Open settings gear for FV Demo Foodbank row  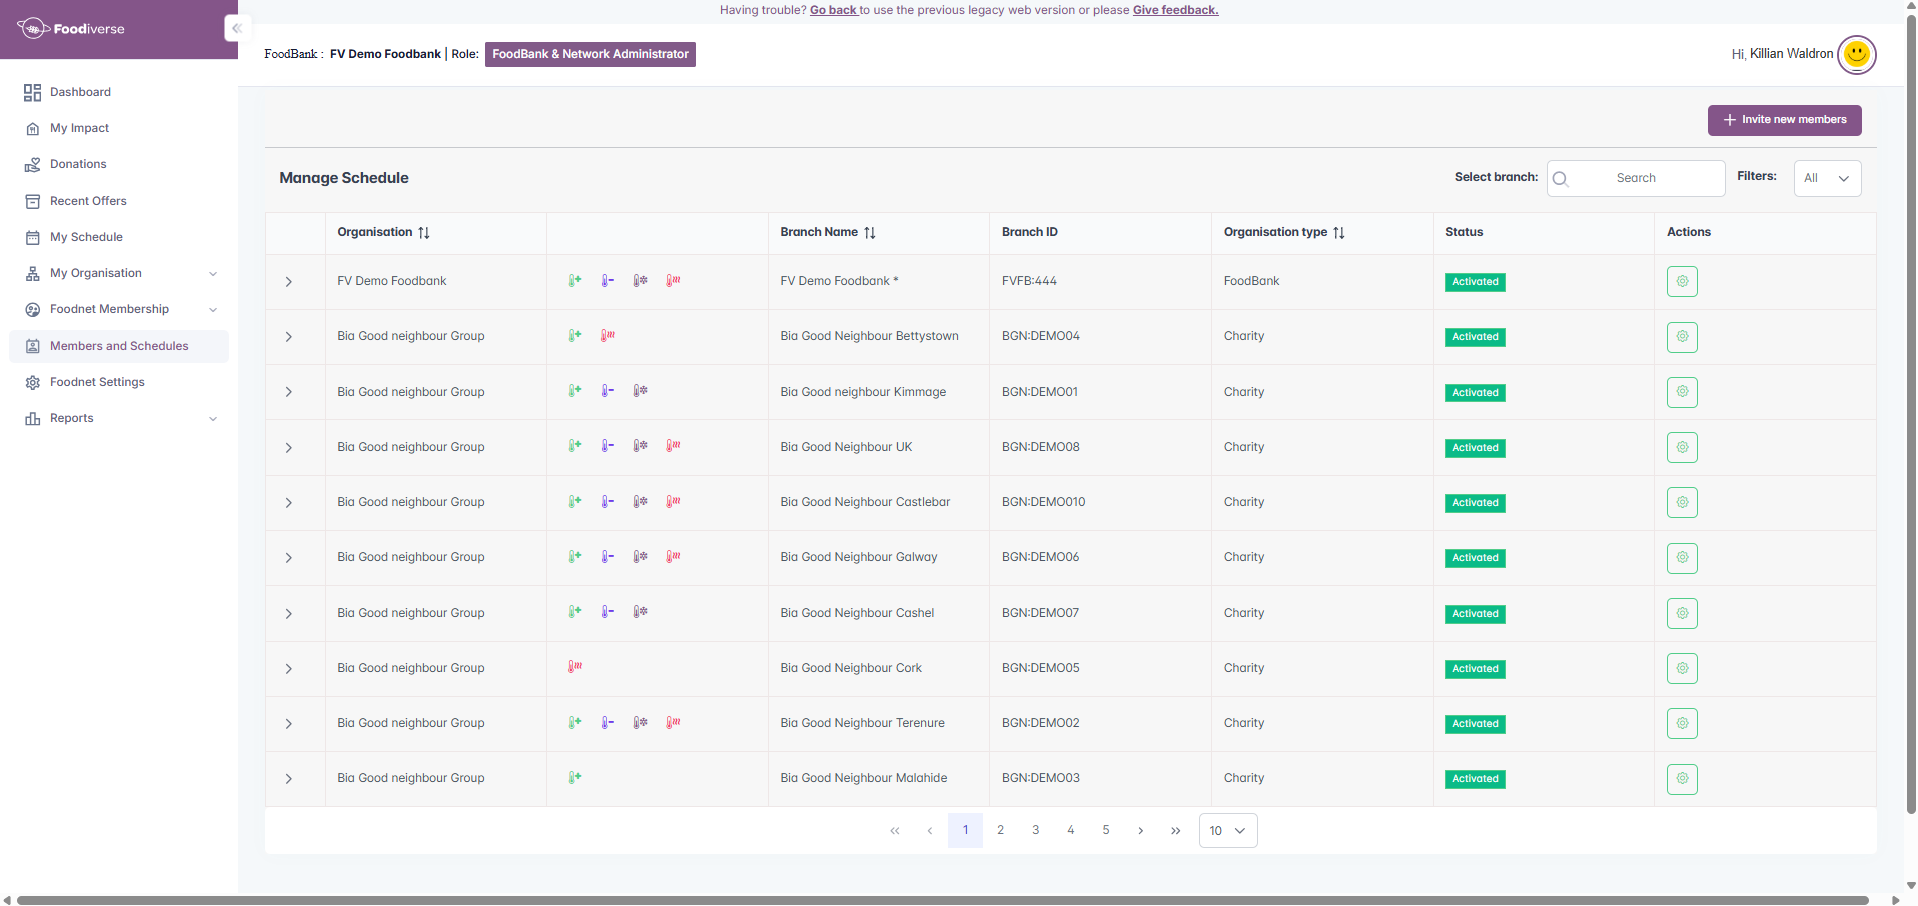click(x=1682, y=282)
